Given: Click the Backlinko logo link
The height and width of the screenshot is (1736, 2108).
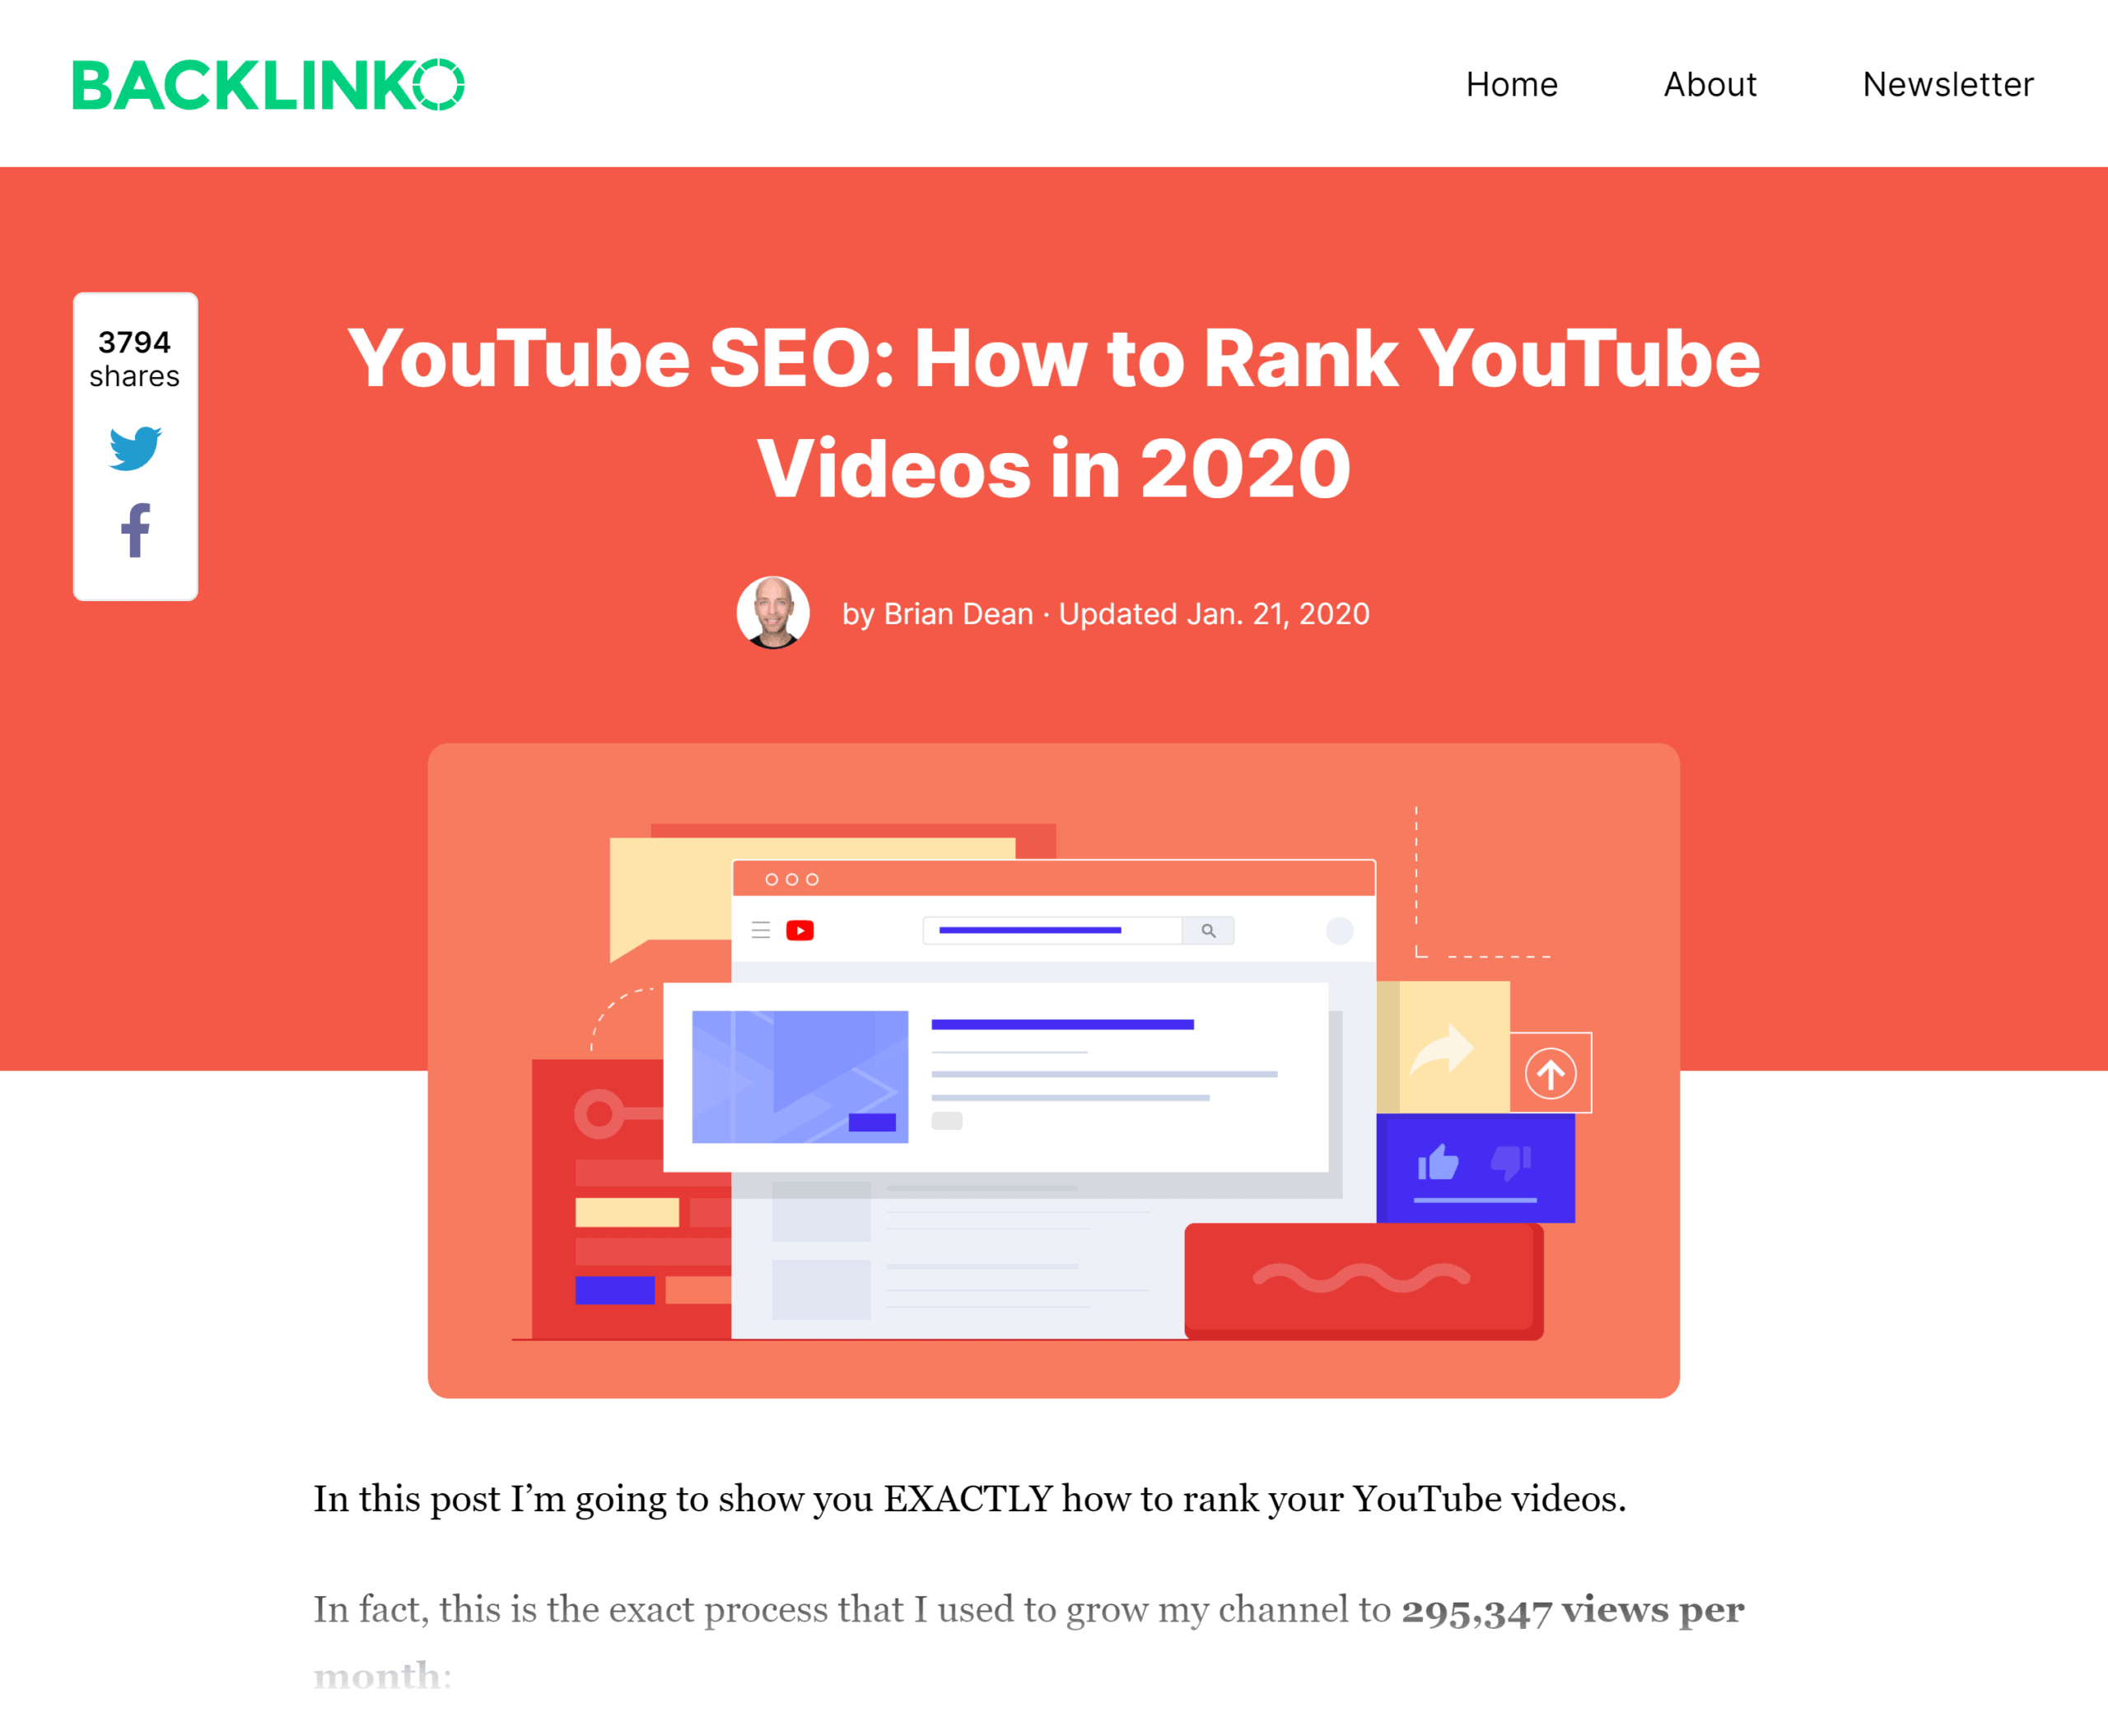Looking at the screenshot, I should click(268, 82).
